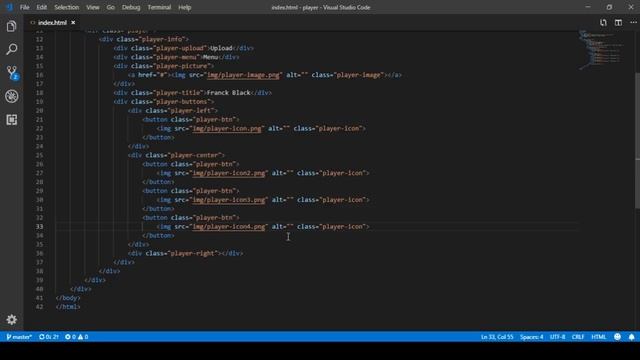640x360 pixels.
Task: Open the Search view in activity bar
Action: (x=11, y=49)
